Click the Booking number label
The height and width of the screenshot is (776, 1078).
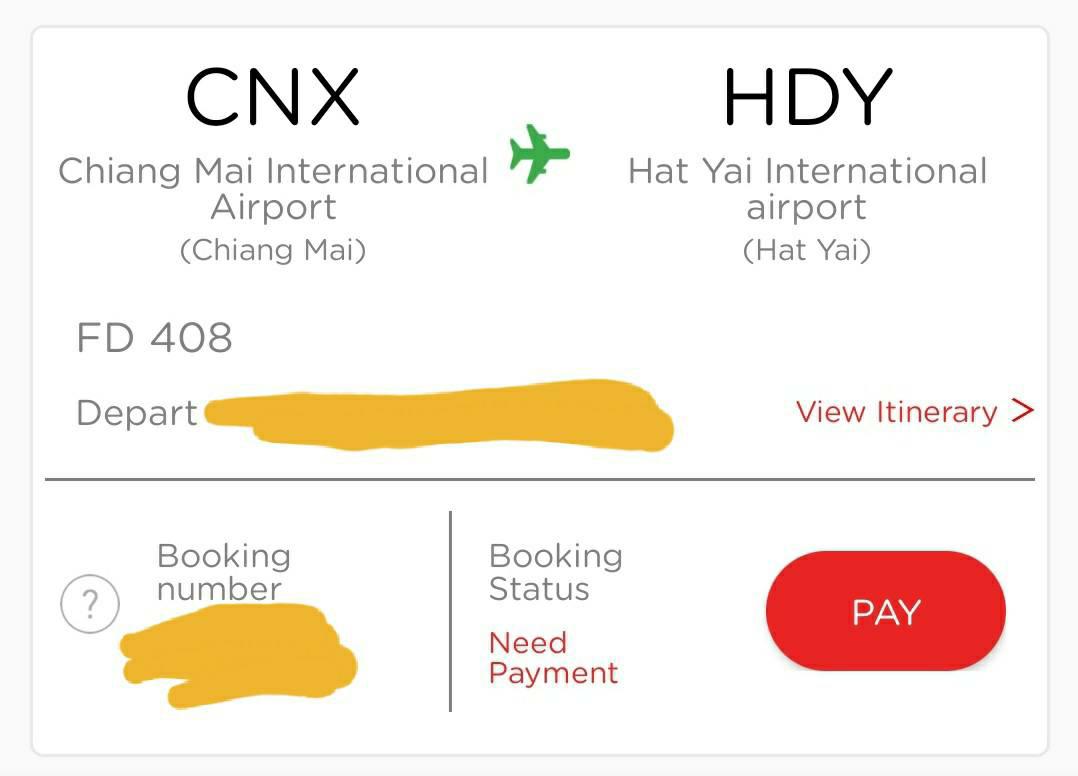223,572
